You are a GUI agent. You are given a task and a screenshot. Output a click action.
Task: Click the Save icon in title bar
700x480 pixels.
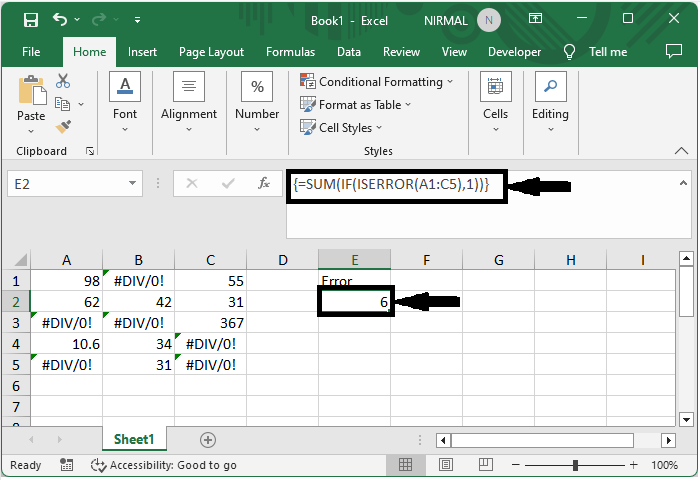click(x=30, y=20)
